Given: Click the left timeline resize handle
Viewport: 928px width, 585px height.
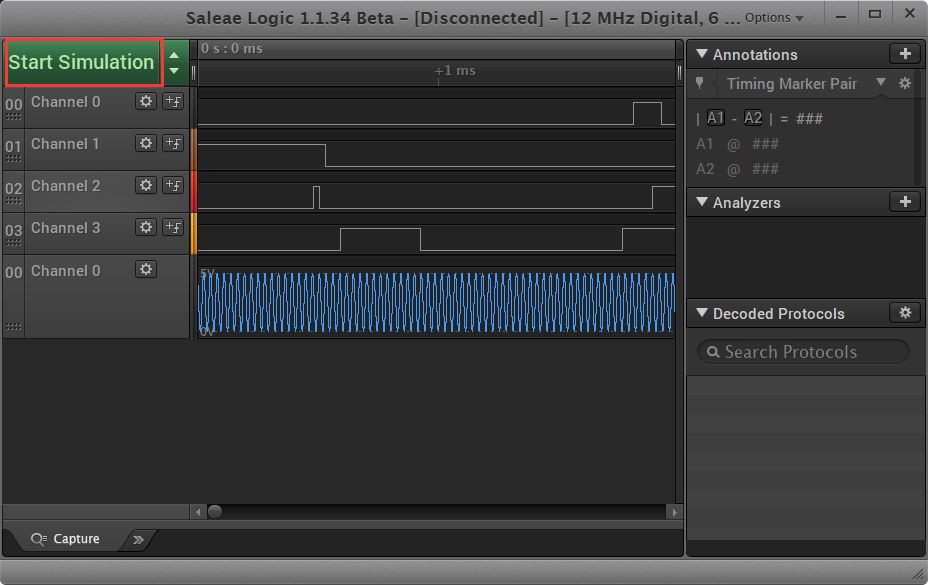Looking at the screenshot, I should 194,73.
